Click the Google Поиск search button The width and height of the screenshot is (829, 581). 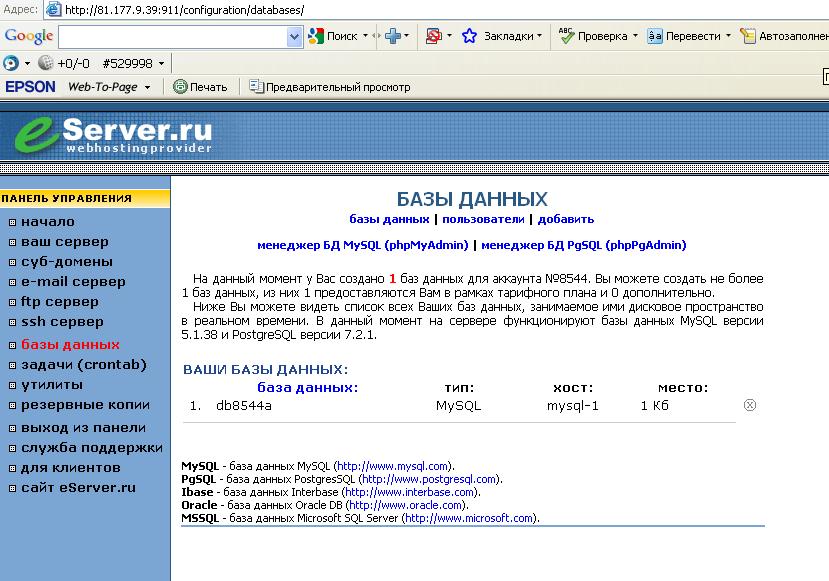coord(333,36)
